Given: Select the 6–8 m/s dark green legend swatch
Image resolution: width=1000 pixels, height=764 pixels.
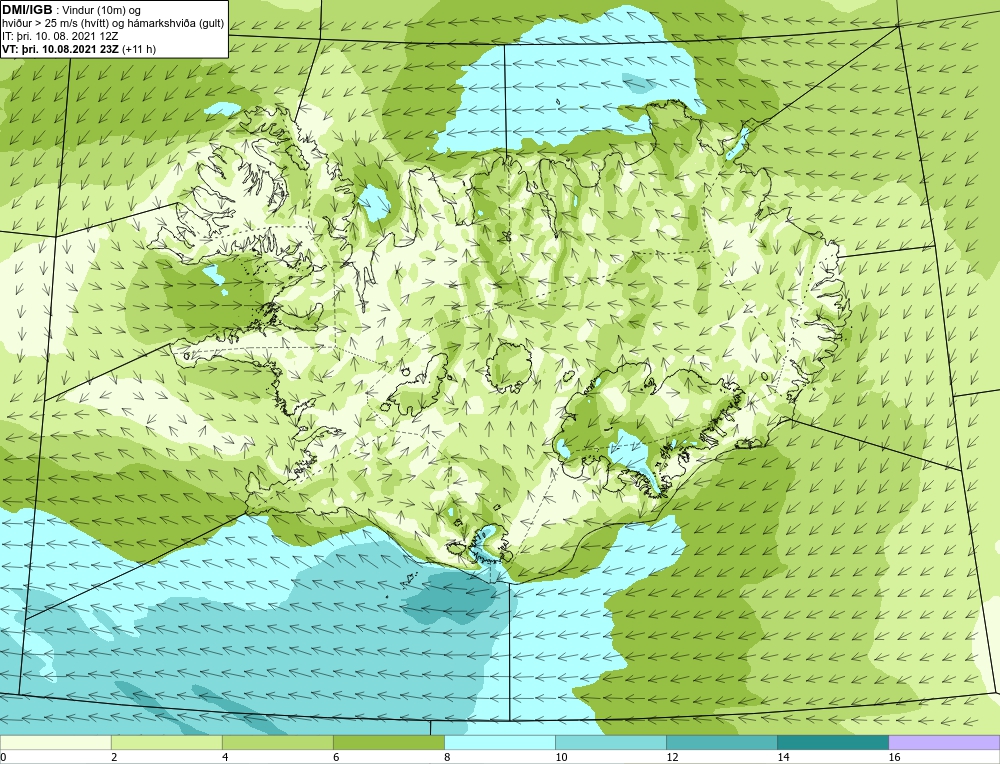Looking at the screenshot, I should (x=388, y=742).
